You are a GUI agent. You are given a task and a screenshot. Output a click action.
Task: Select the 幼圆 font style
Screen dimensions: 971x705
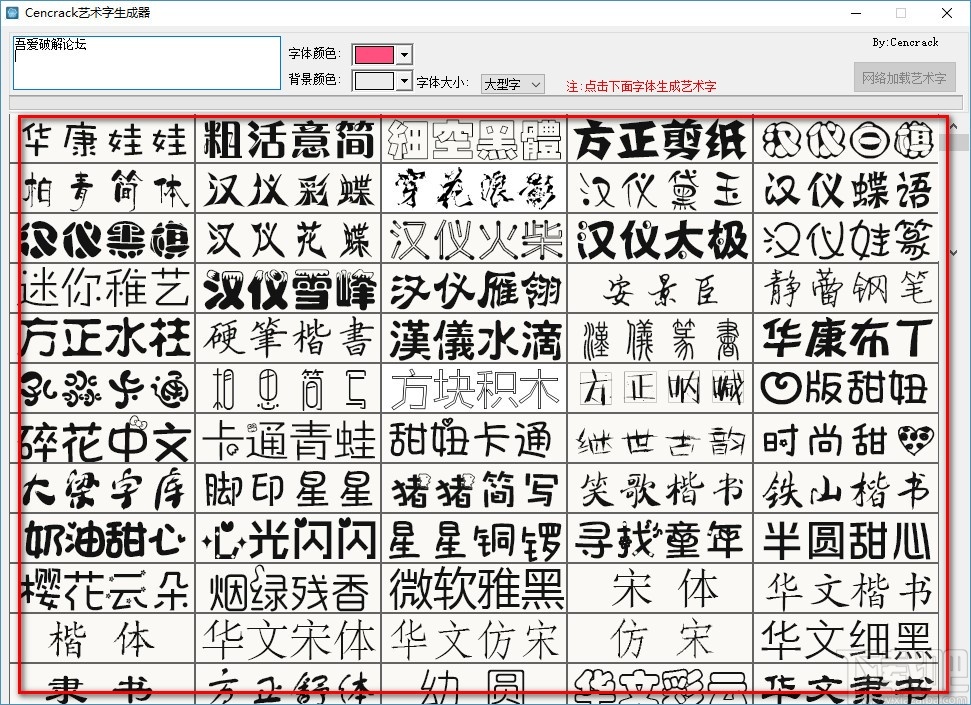[473, 688]
